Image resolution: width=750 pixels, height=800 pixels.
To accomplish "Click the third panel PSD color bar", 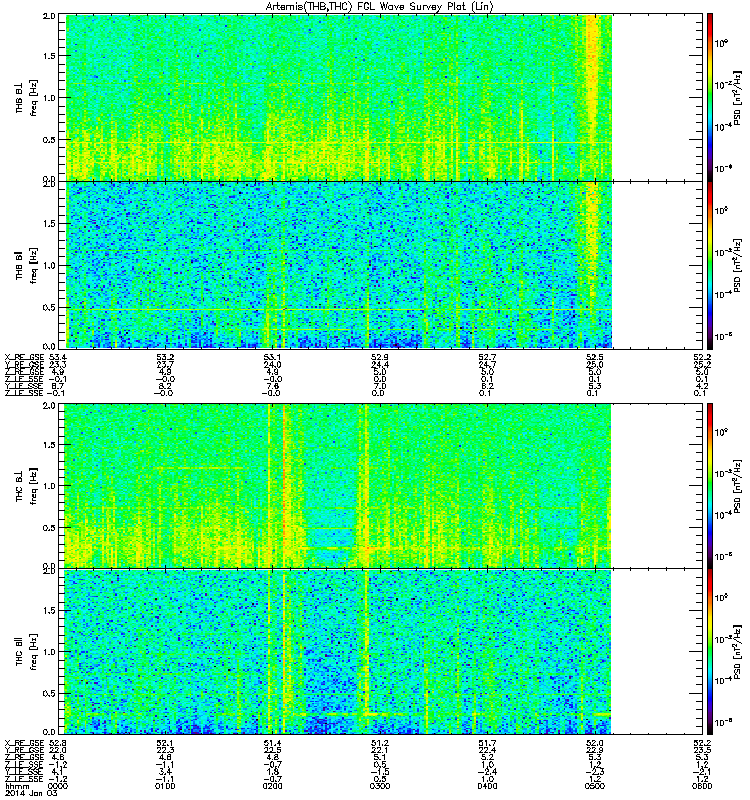I will coord(710,486).
